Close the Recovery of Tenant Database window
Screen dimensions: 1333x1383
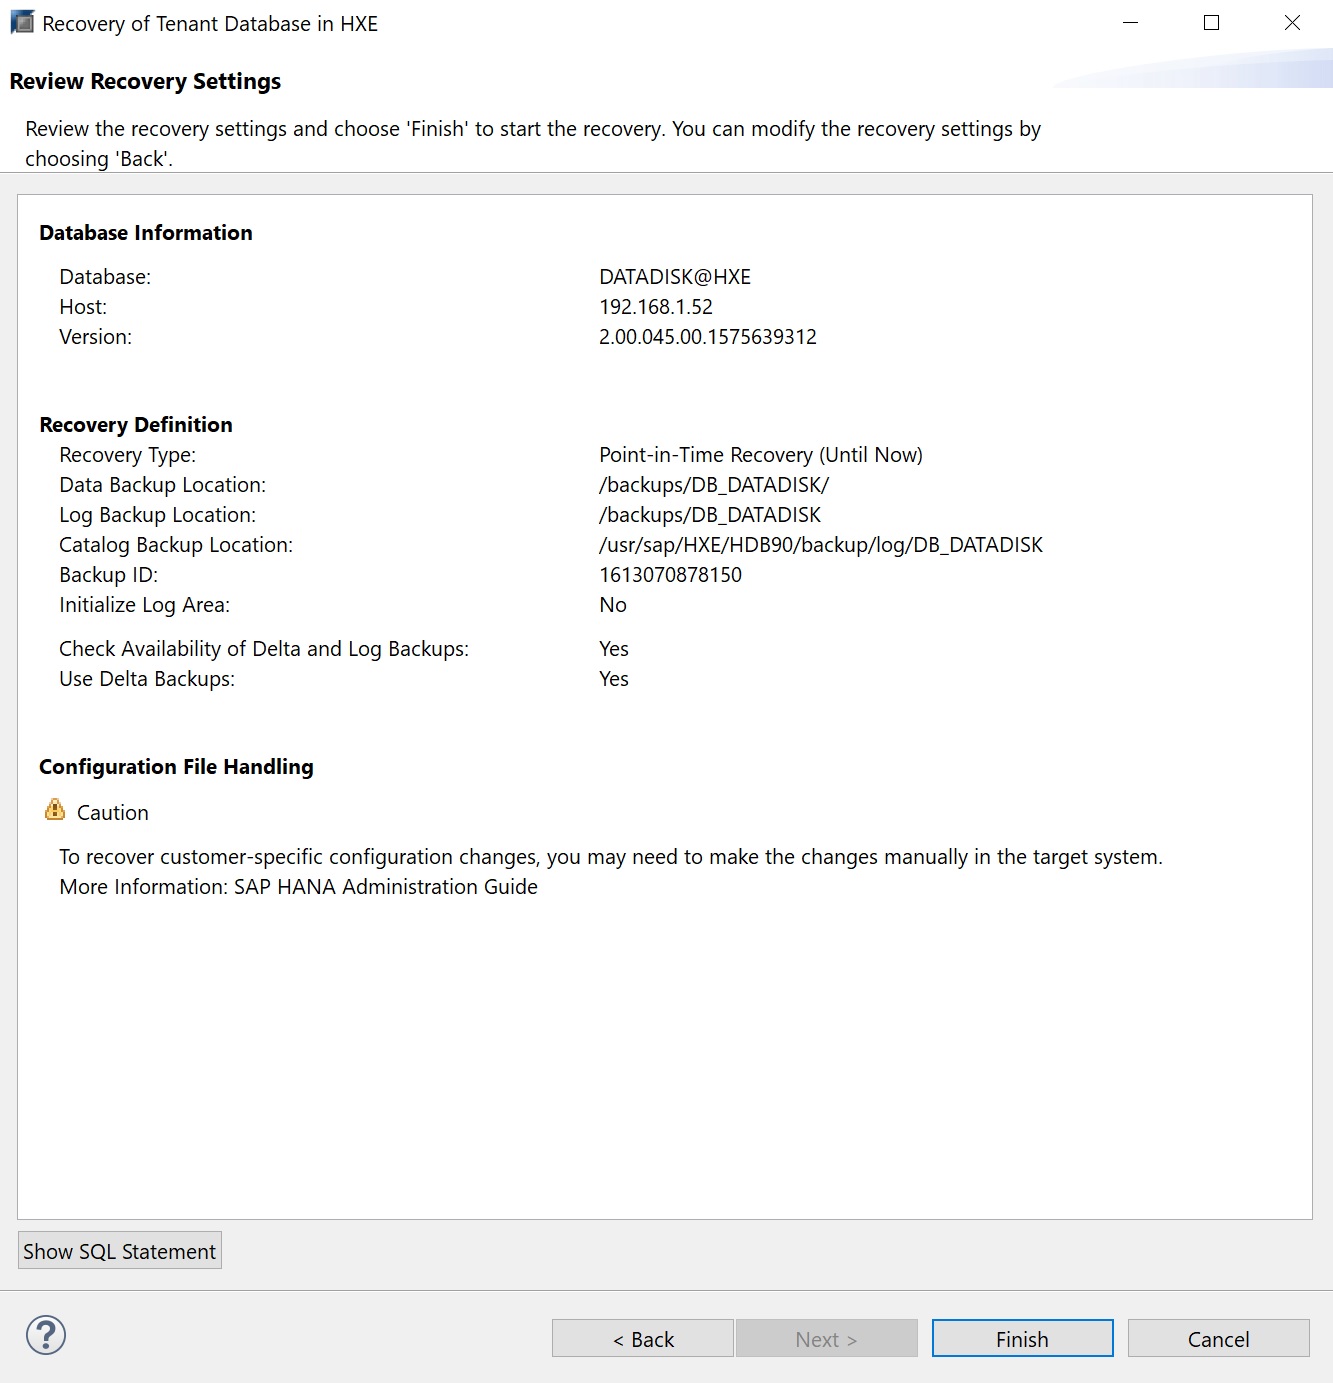point(1292,23)
